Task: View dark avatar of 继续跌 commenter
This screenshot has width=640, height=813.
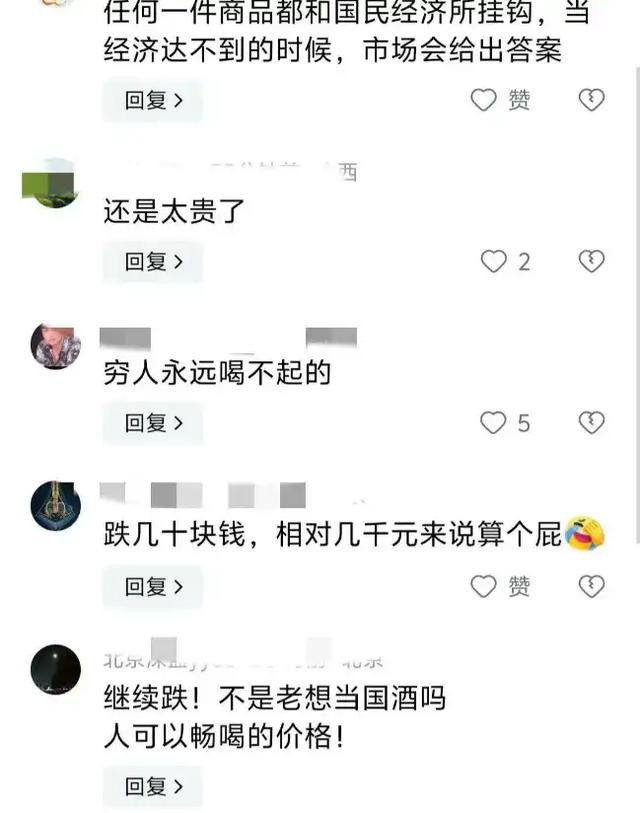Action: [55, 669]
